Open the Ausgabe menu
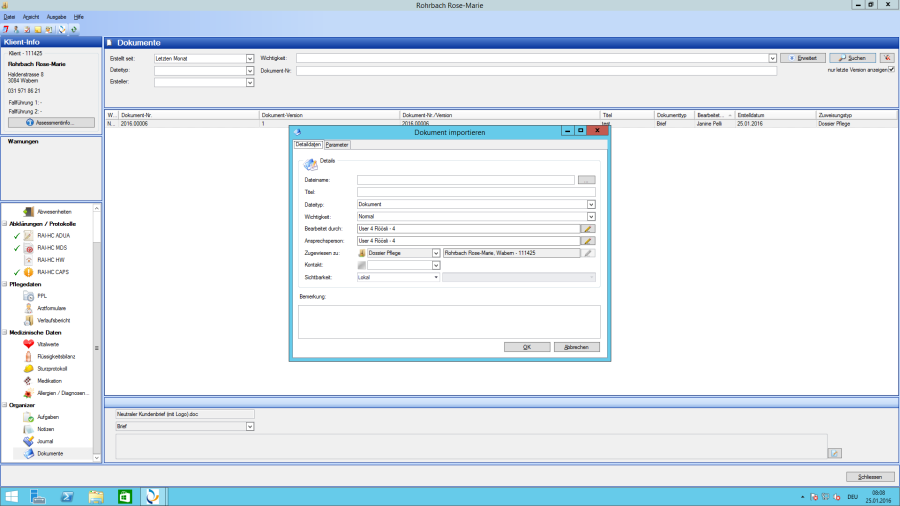This screenshot has height=506, width=900. point(56,17)
